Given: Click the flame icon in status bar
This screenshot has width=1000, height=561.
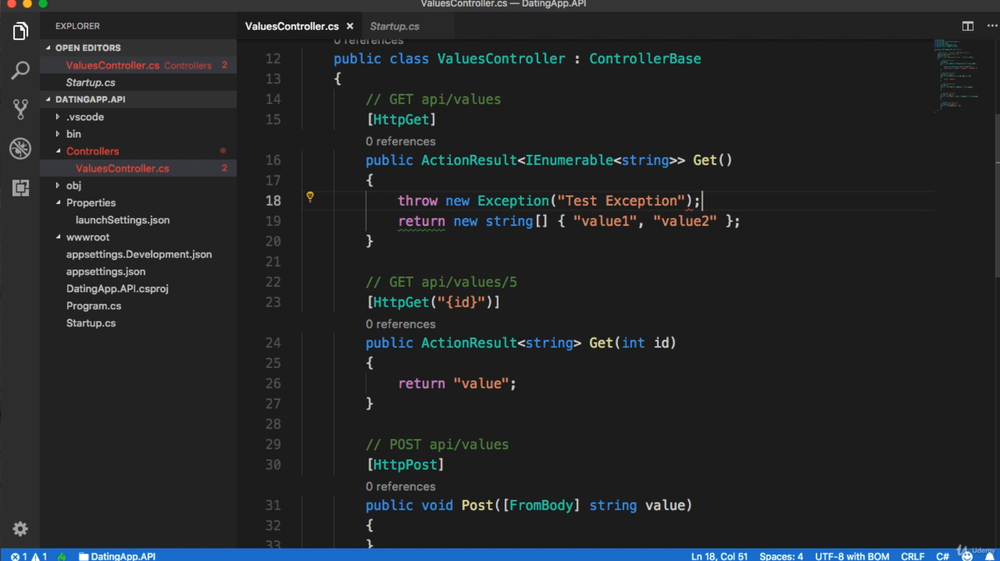Looking at the screenshot, I should (62, 556).
